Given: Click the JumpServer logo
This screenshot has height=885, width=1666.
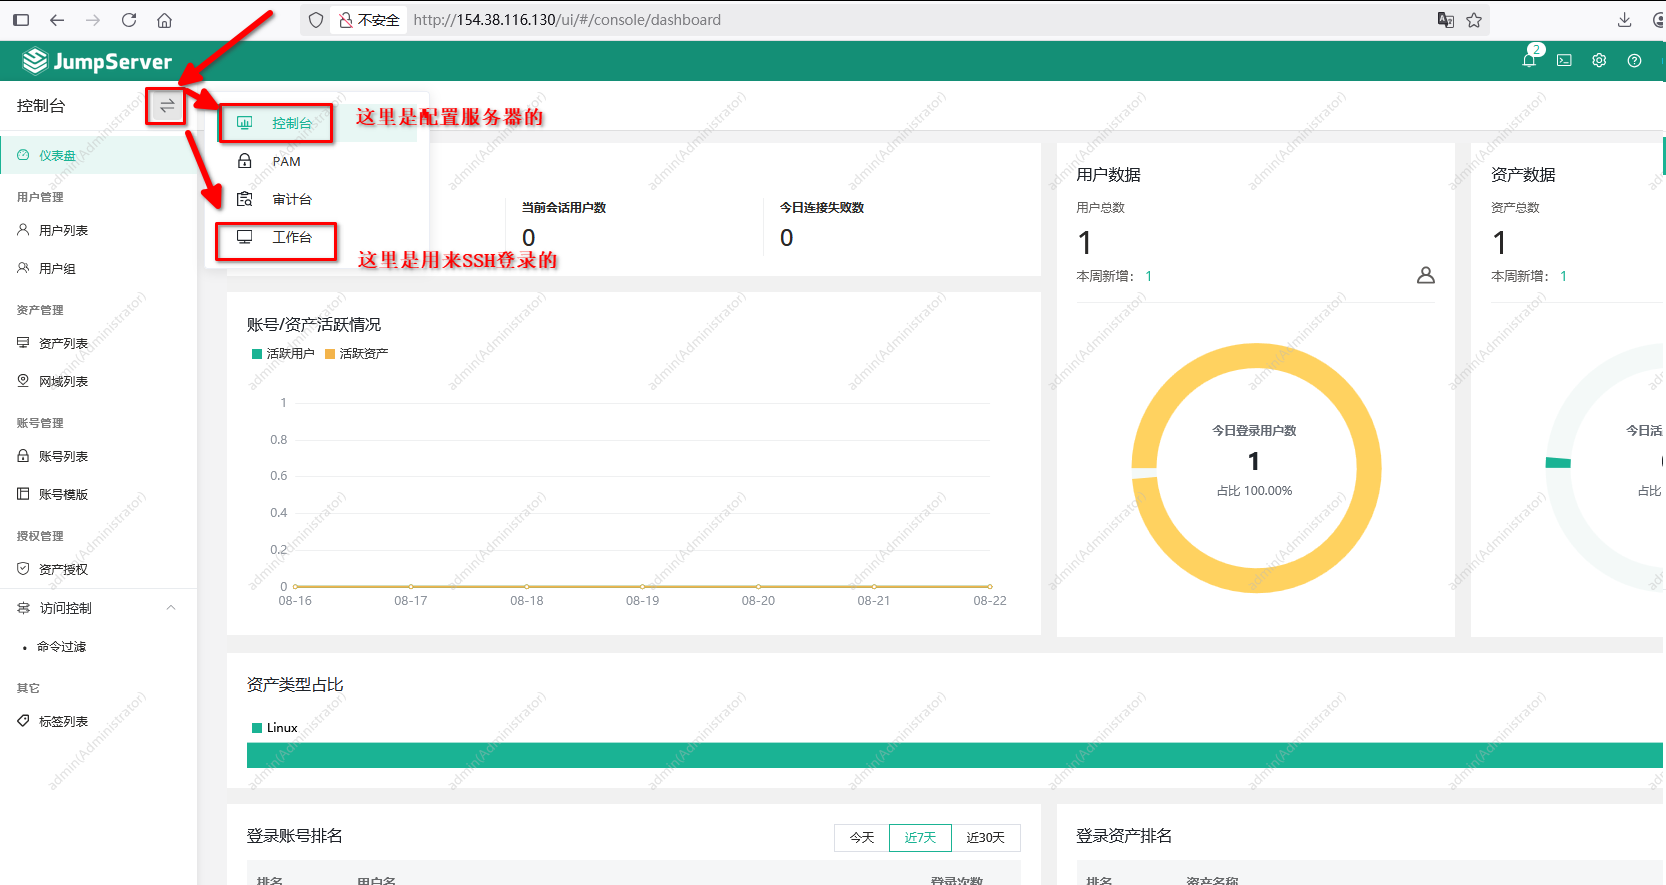Looking at the screenshot, I should (x=98, y=62).
